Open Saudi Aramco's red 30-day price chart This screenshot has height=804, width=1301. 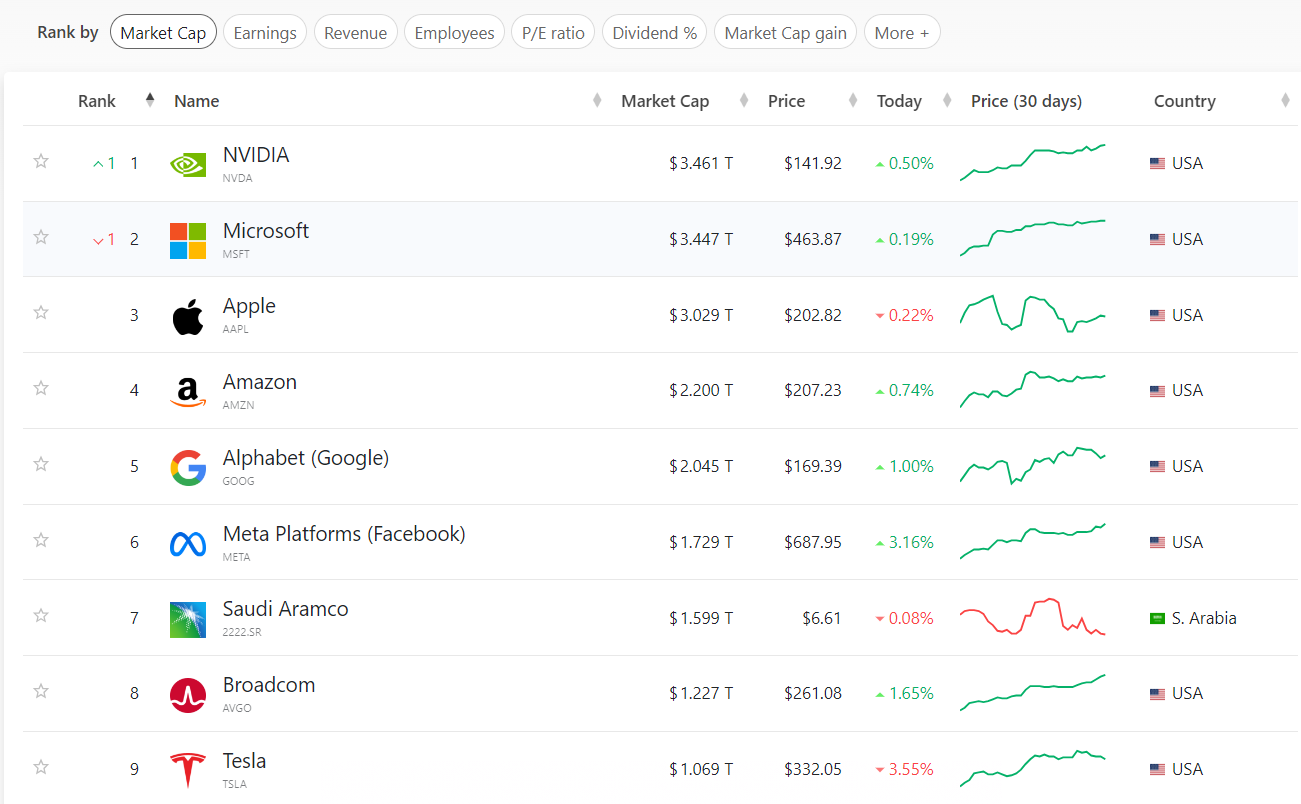pos(1032,617)
